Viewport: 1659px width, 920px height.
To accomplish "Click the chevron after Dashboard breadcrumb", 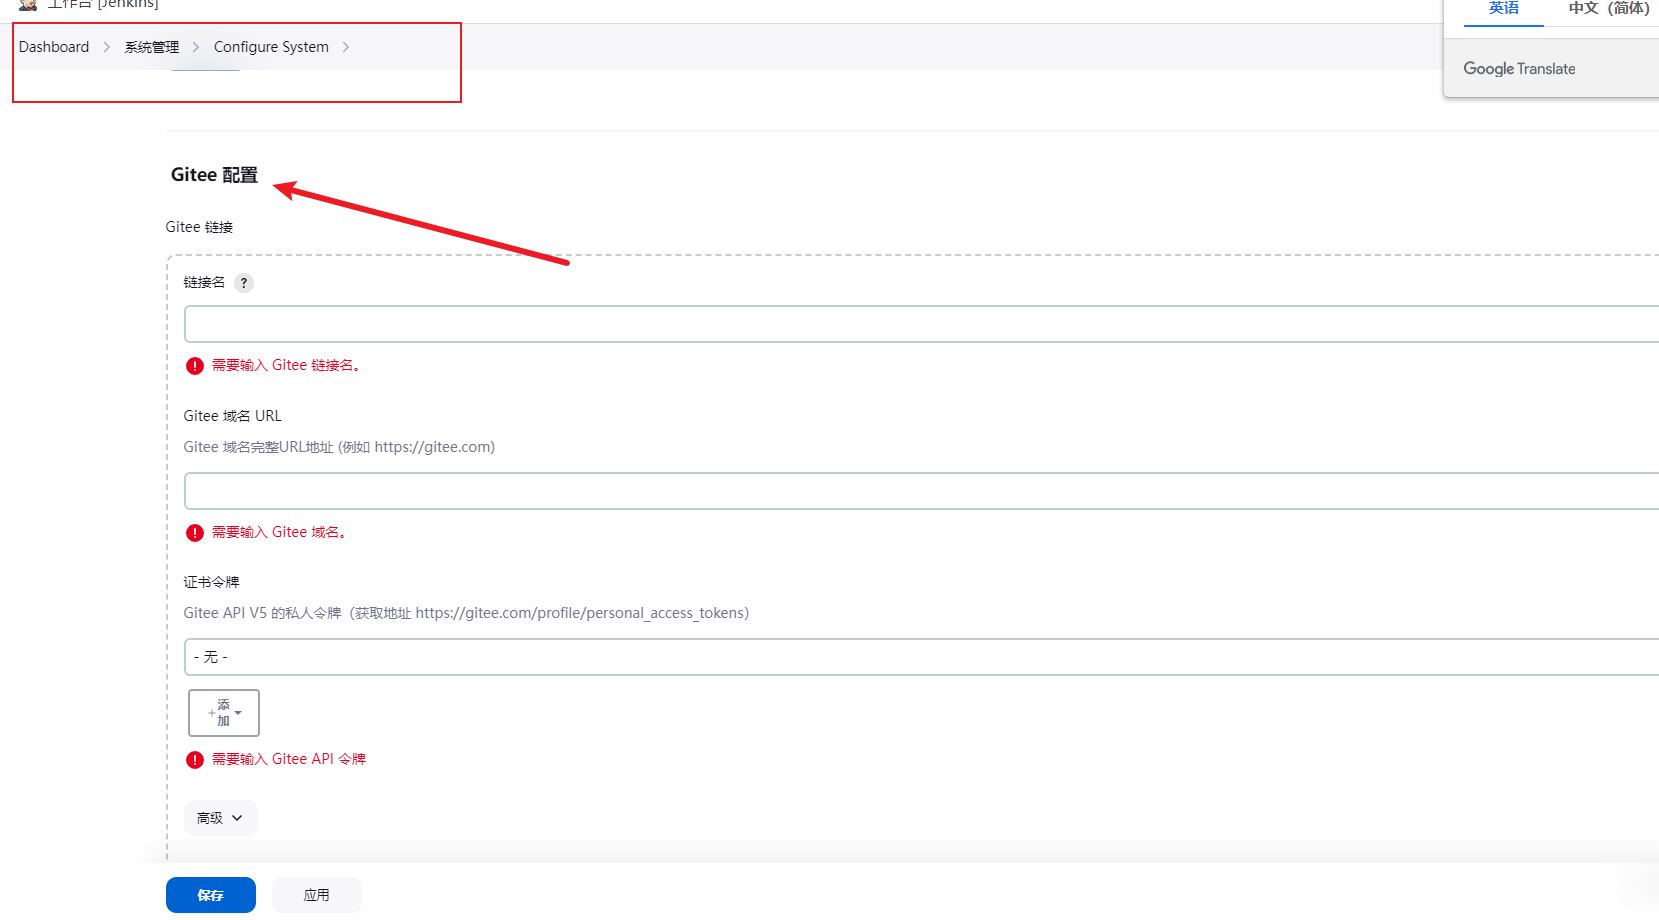I will coord(107,47).
